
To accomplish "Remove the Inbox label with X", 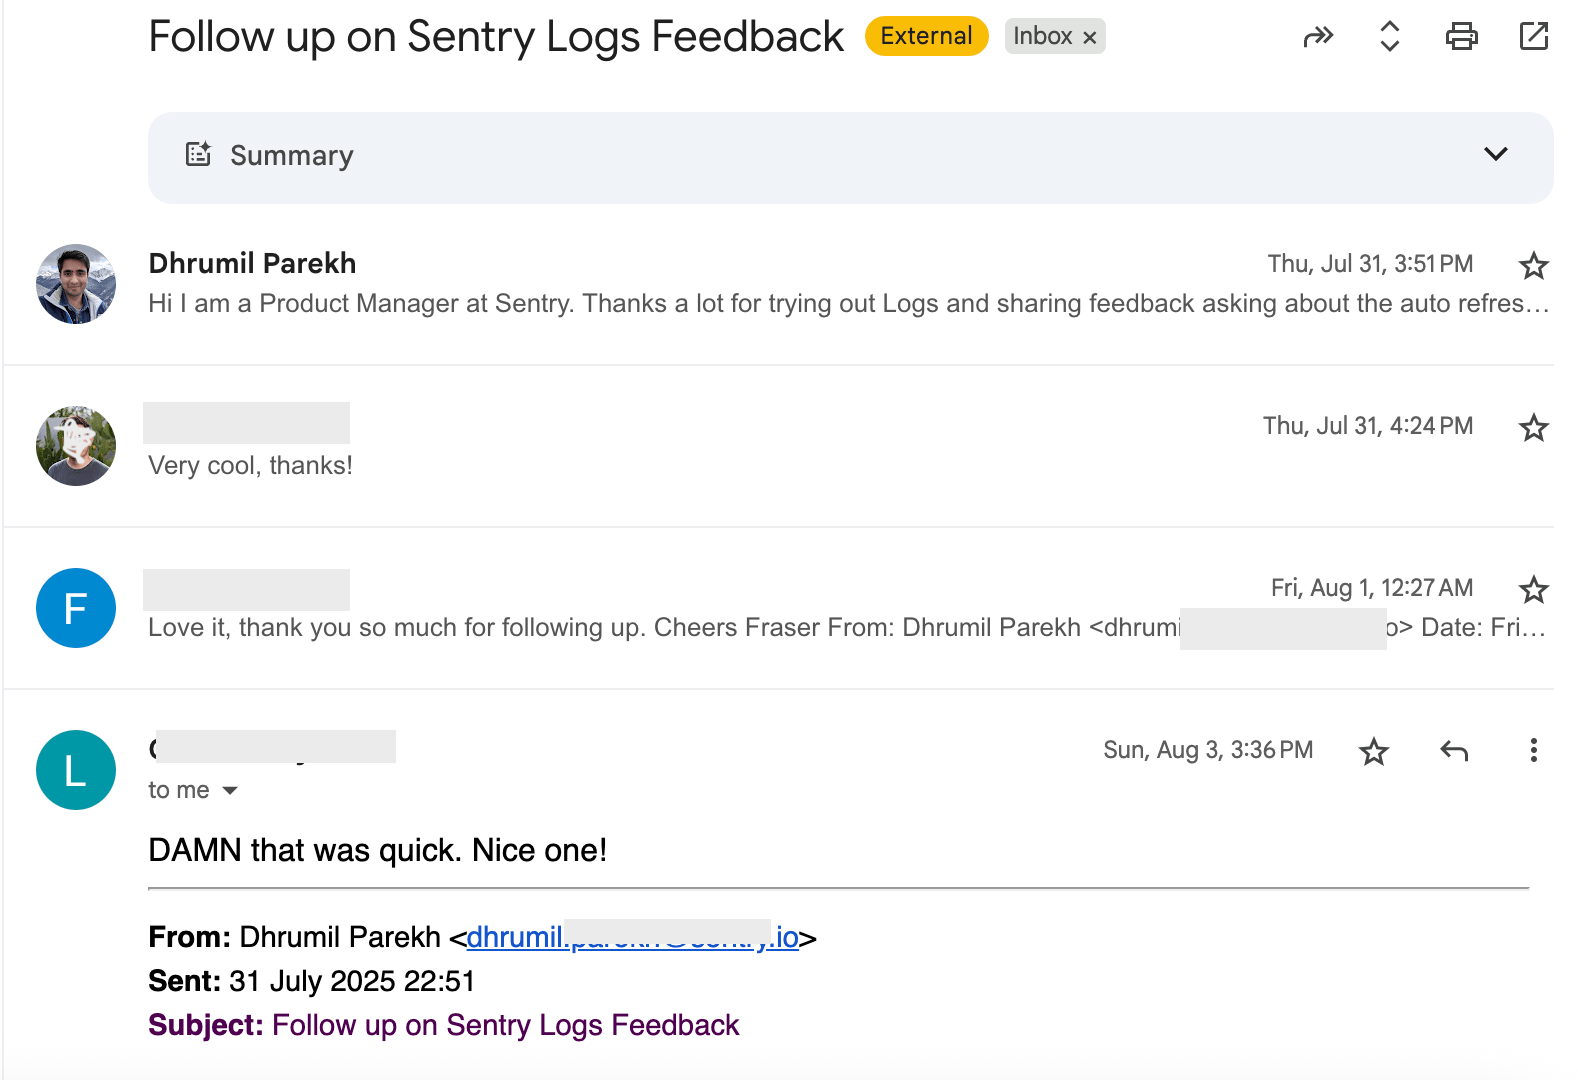I will tap(1090, 37).
